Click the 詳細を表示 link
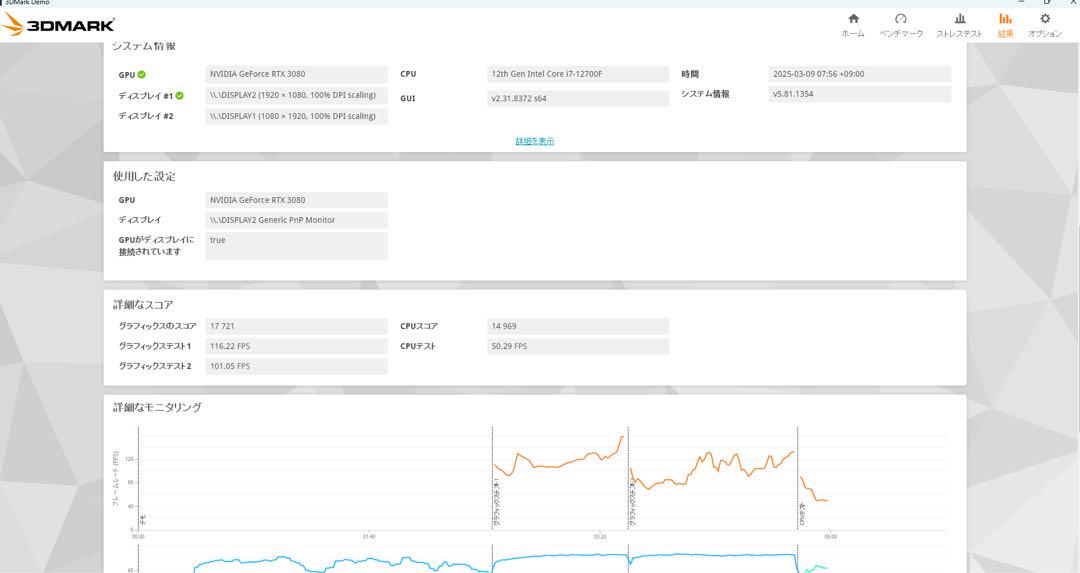The image size is (1080, 573). coord(534,141)
